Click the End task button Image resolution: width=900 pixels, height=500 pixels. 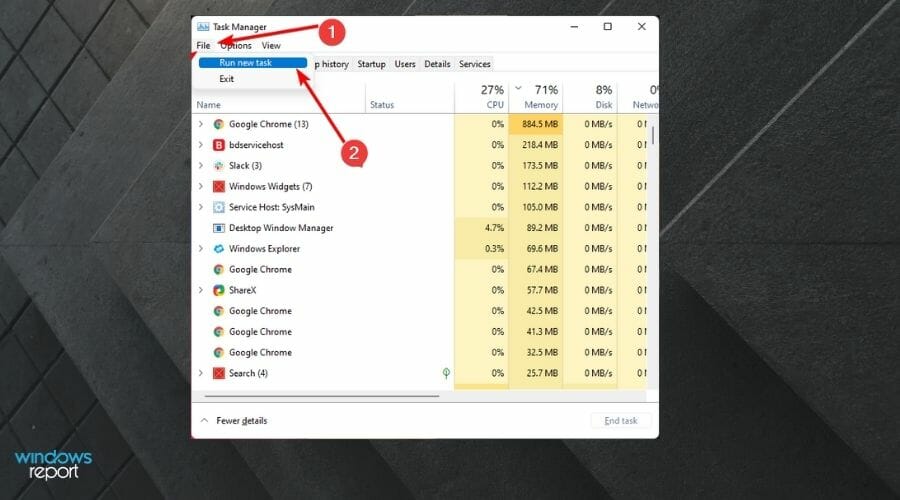[x=621, y=421]
